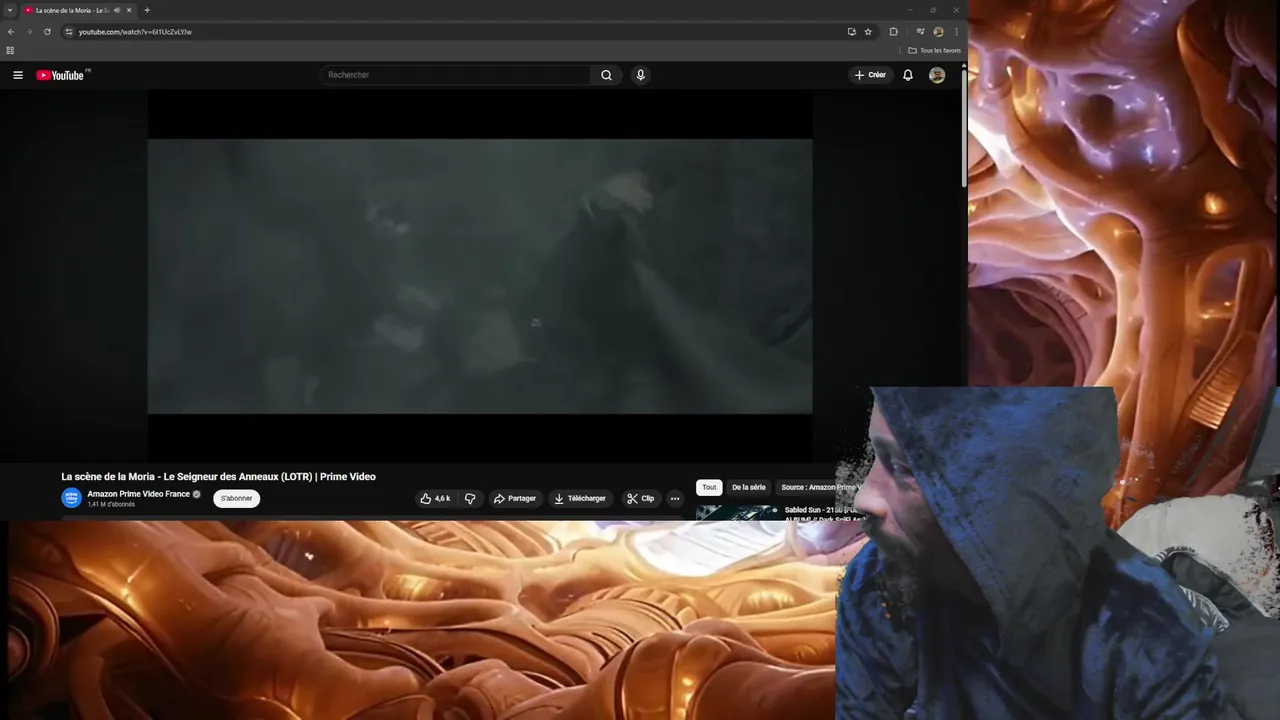
Task: Click the Créer button
Action: pos(870,75)
